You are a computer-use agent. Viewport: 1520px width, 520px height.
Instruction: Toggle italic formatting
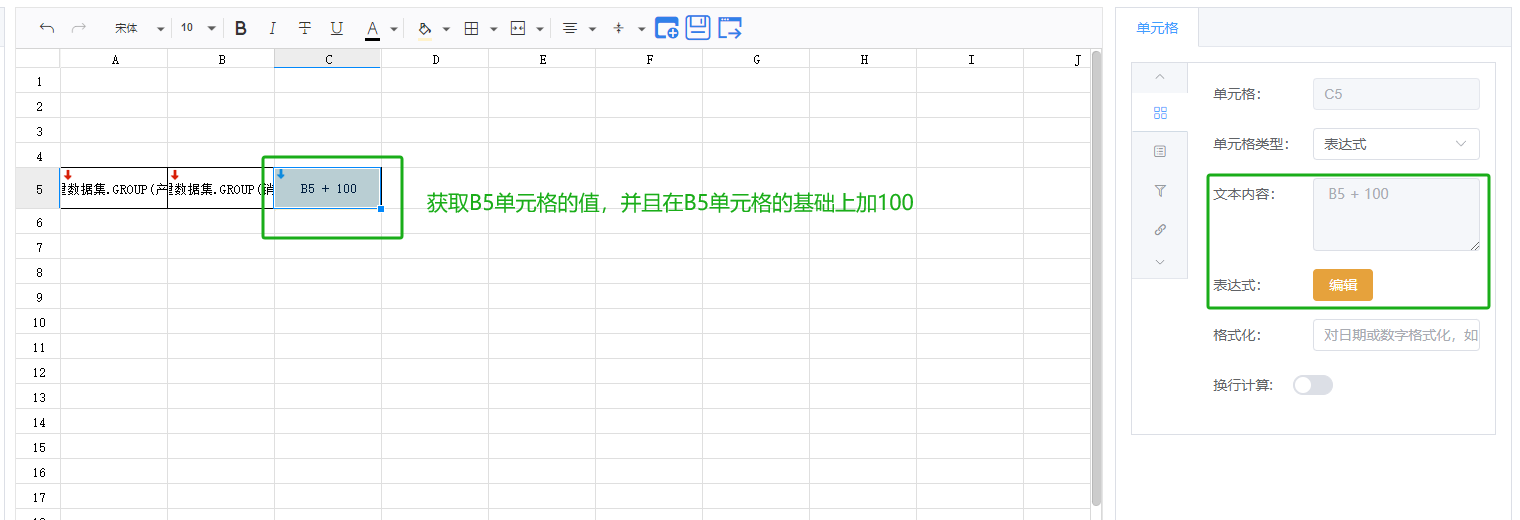(x=272, y=28)
